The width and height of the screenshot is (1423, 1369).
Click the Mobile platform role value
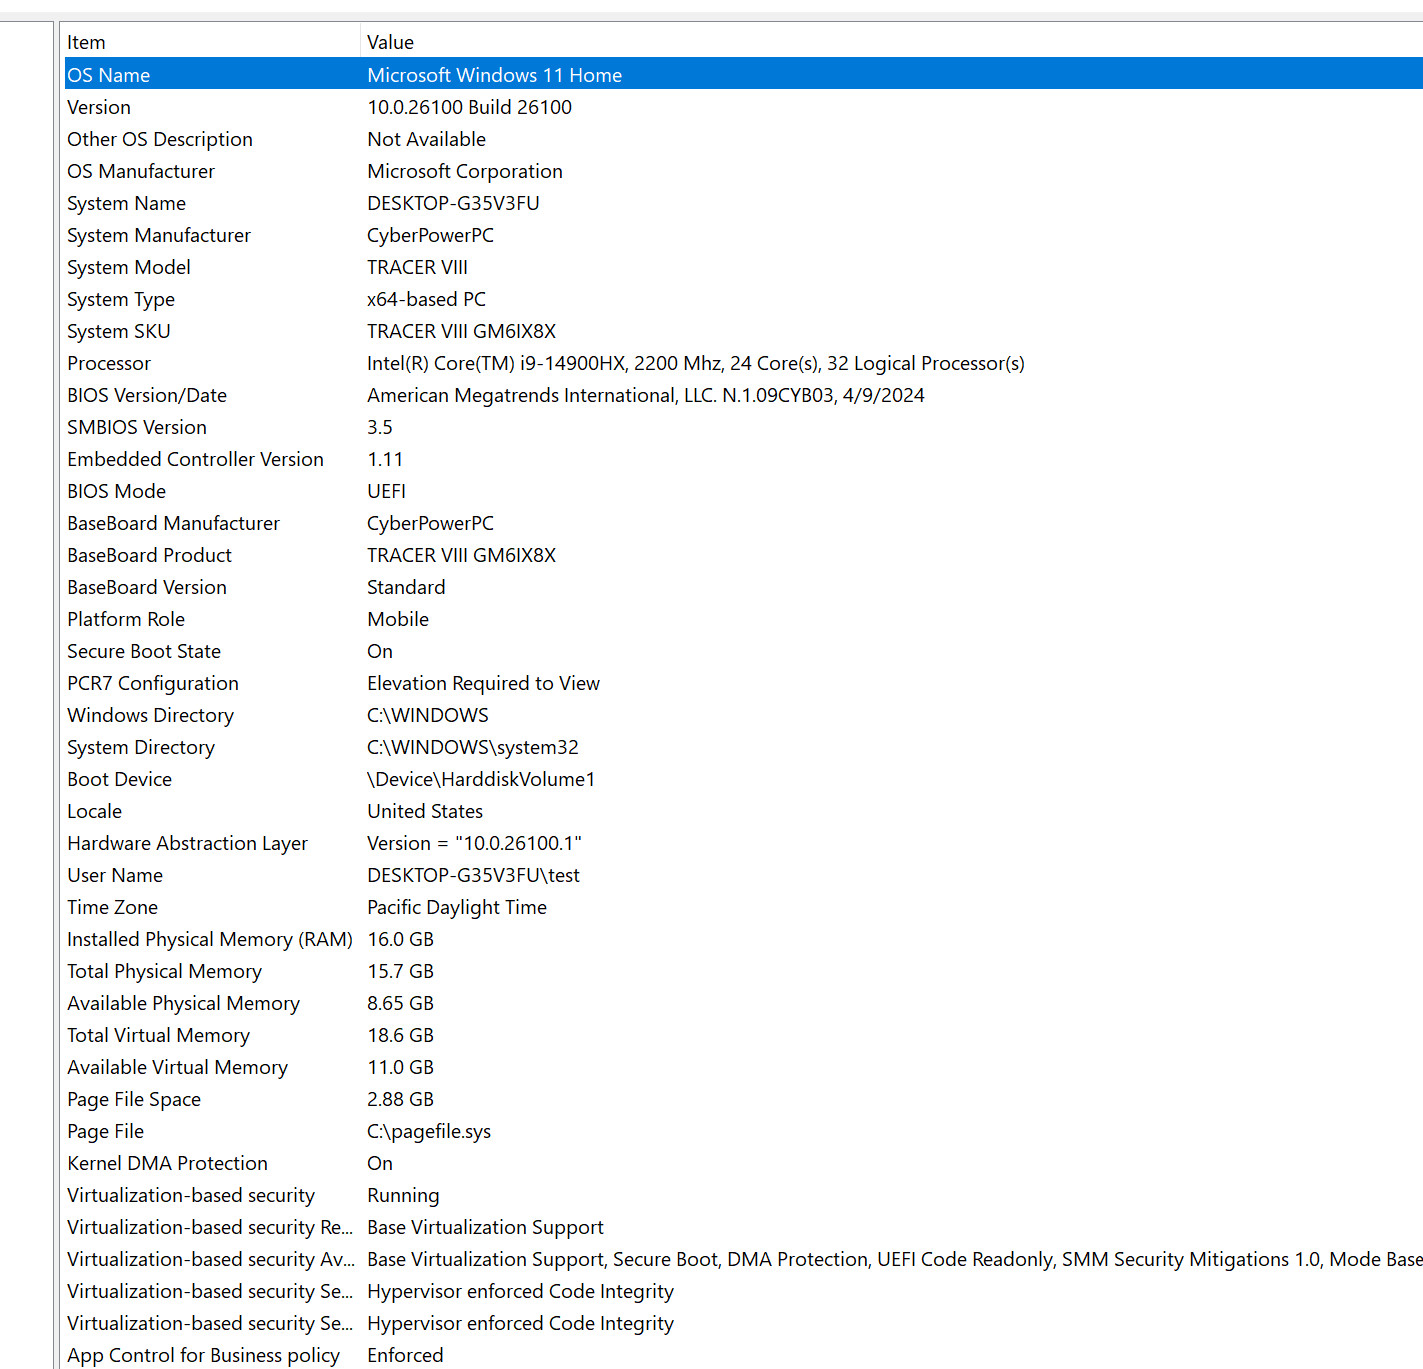(x=398, y=619)
